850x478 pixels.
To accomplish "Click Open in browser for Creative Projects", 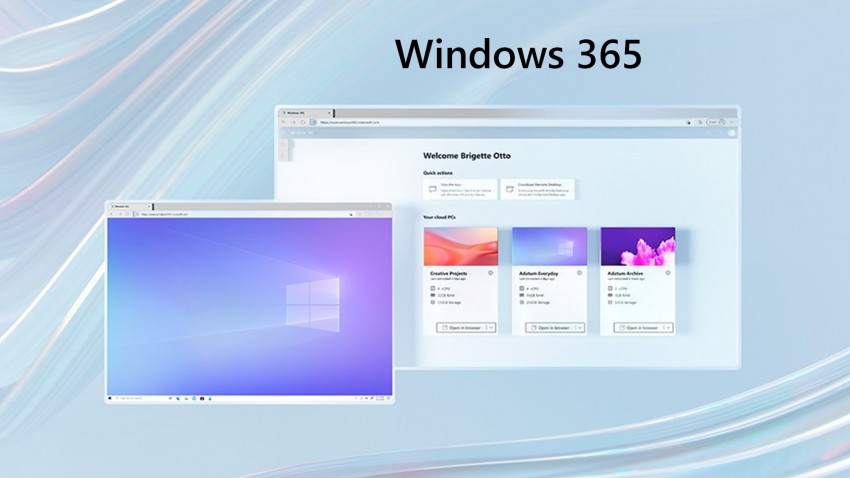I will [461, 328].
